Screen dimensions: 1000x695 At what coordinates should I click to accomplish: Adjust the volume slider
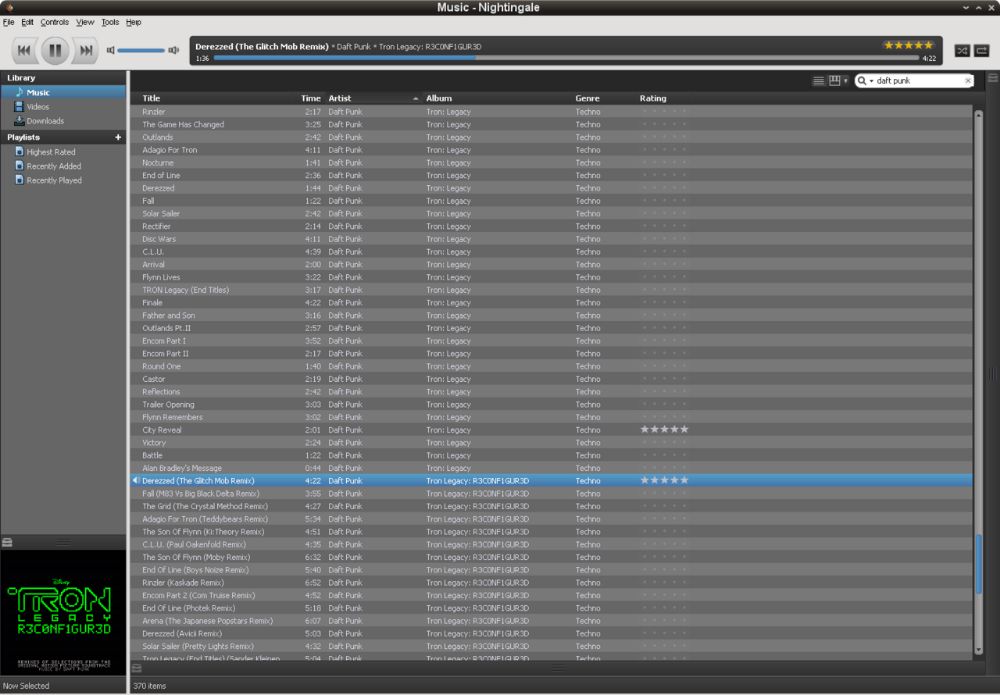[x=141, y=50]
